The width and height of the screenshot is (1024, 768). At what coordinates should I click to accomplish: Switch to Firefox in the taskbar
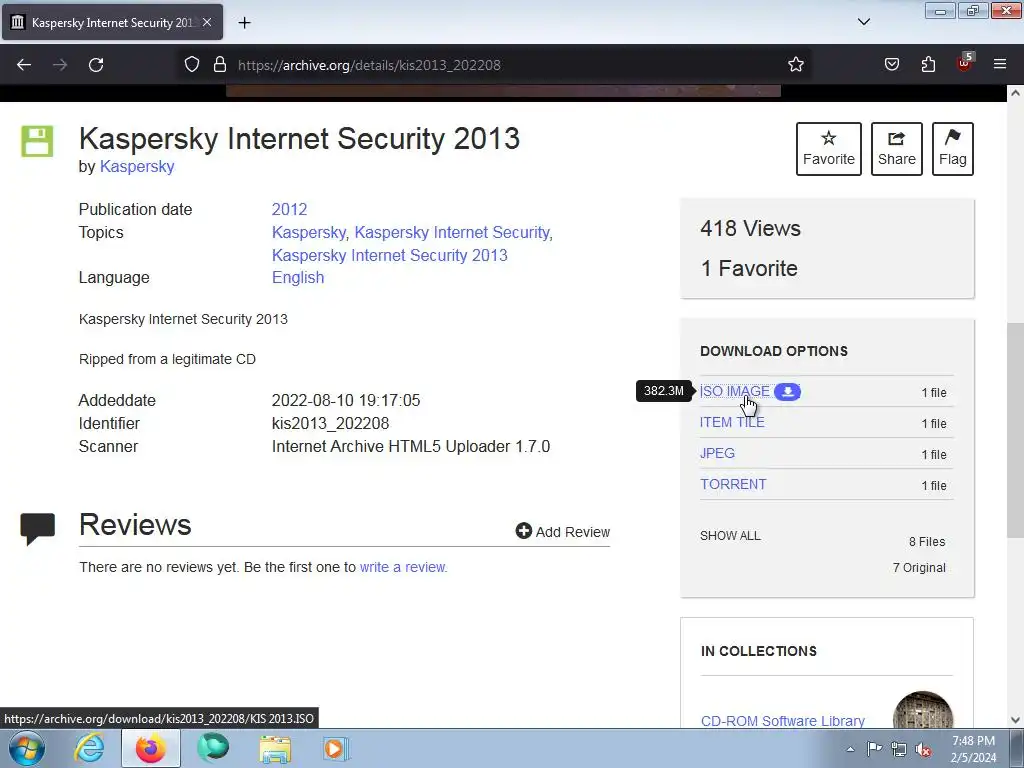click(151, 749)
